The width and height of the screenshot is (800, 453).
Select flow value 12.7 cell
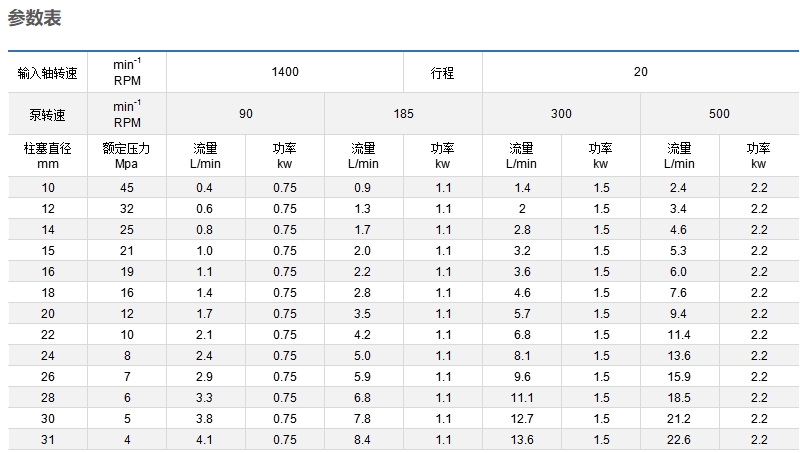(522, 419)
